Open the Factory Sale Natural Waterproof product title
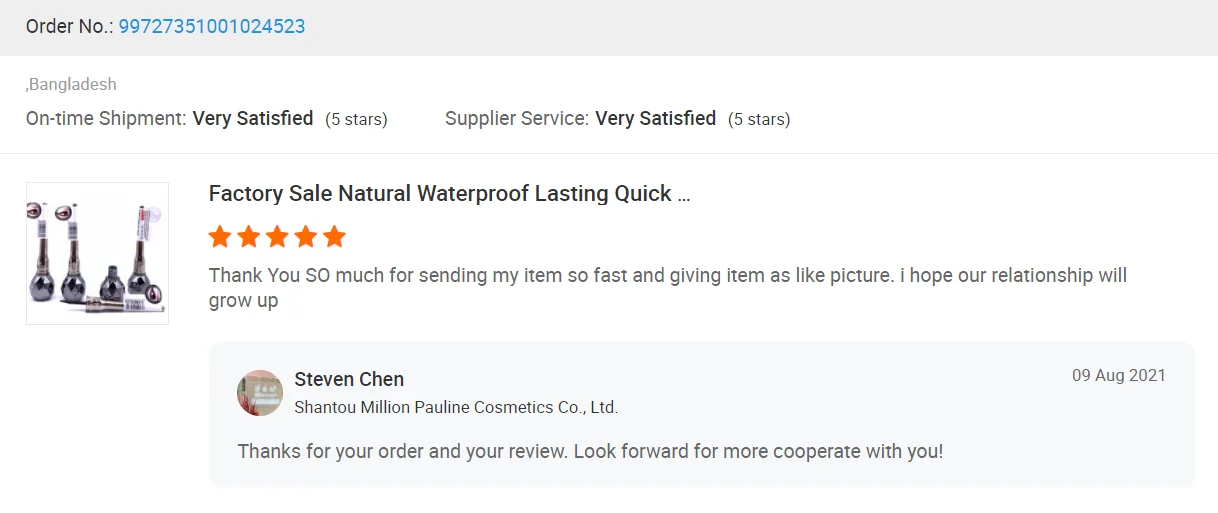 (x=449, y=194)
